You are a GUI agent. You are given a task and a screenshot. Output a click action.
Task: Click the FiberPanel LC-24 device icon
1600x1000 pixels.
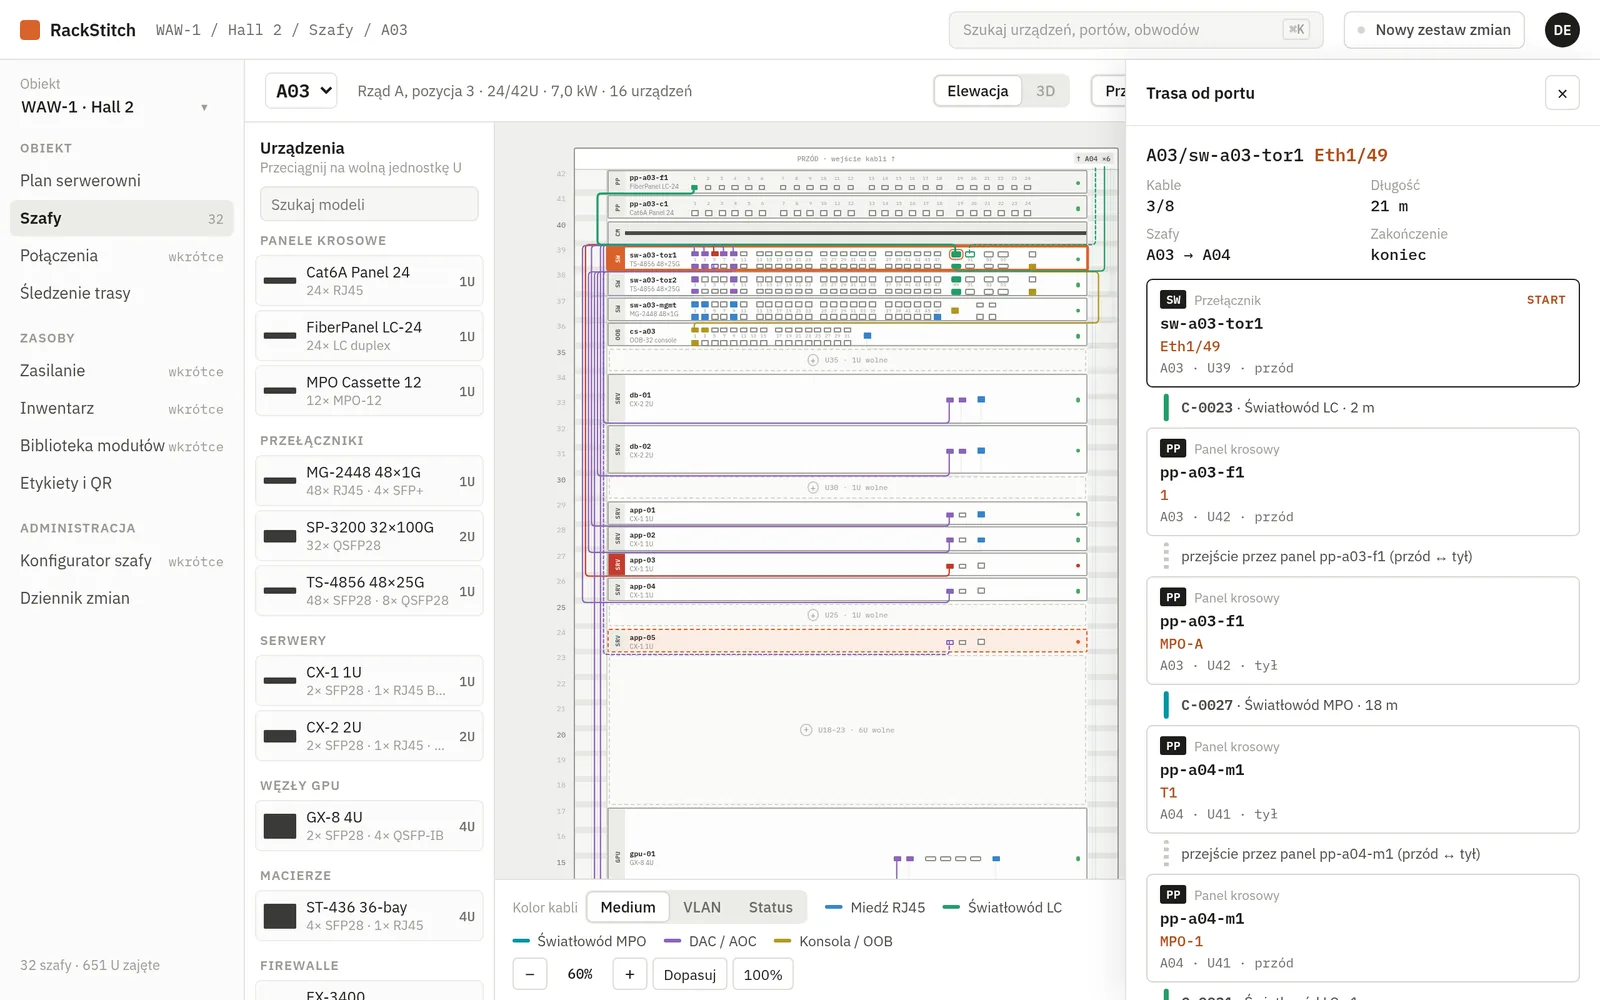[280, 336]
